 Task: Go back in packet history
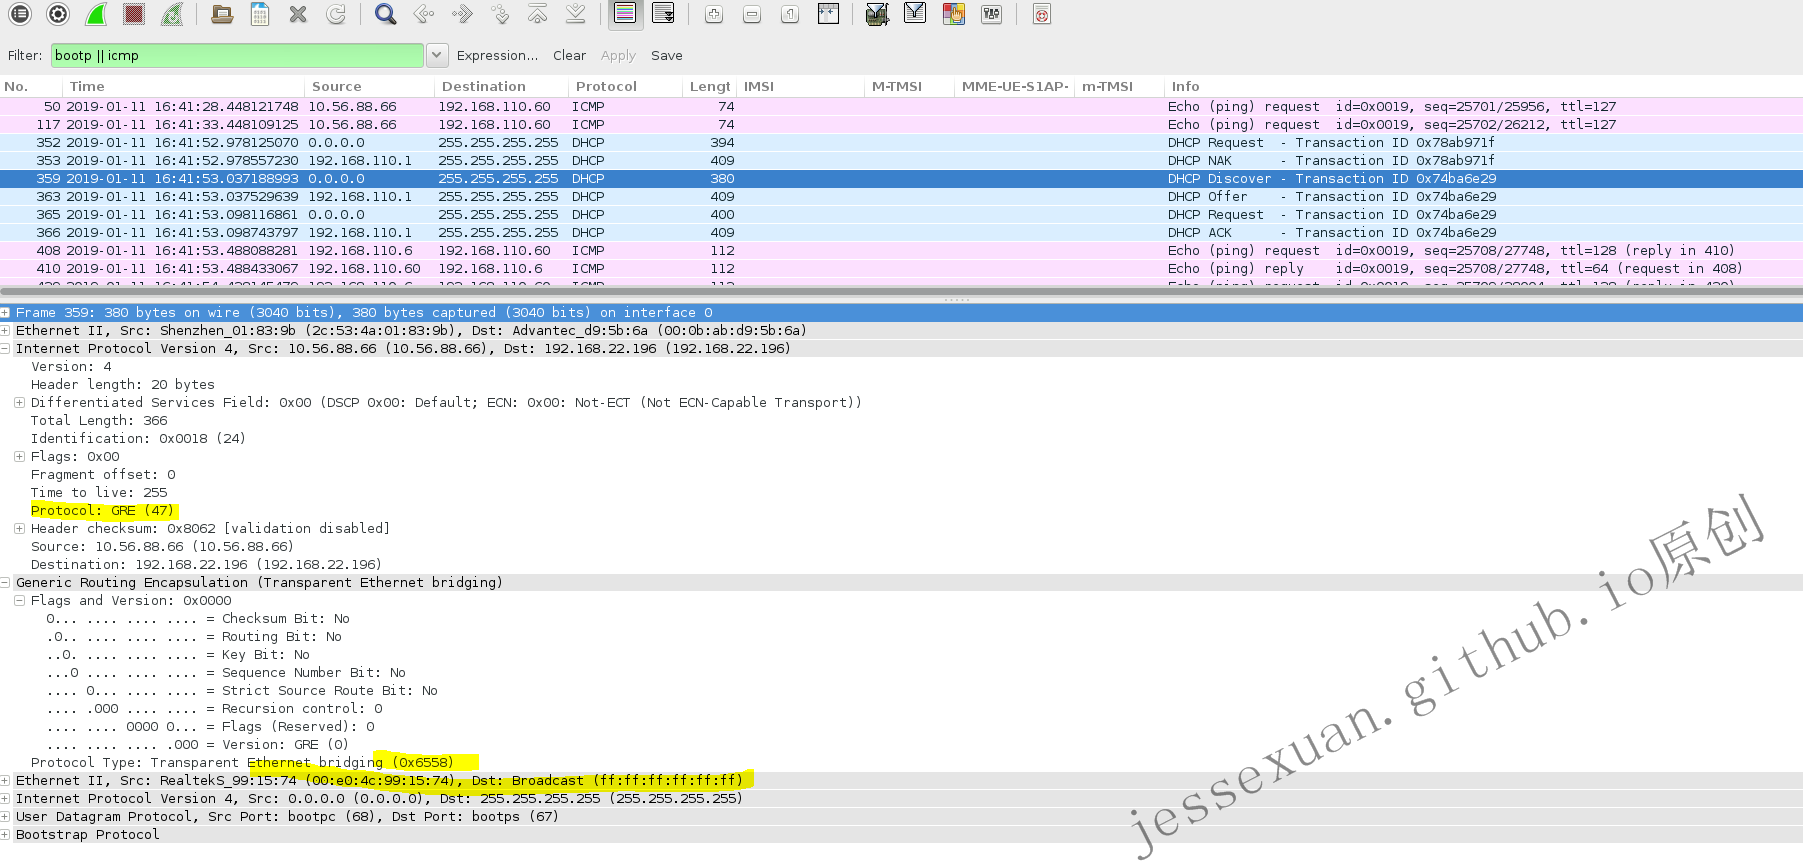424,14
